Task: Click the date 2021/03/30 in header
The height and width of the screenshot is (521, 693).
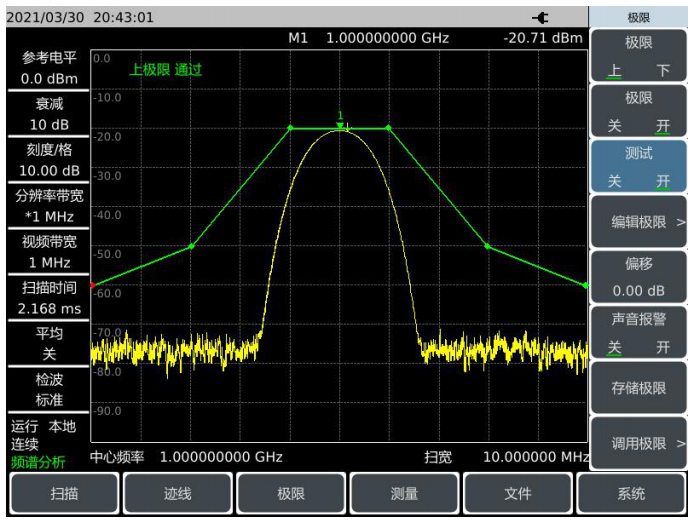Action: click(45, 18)
